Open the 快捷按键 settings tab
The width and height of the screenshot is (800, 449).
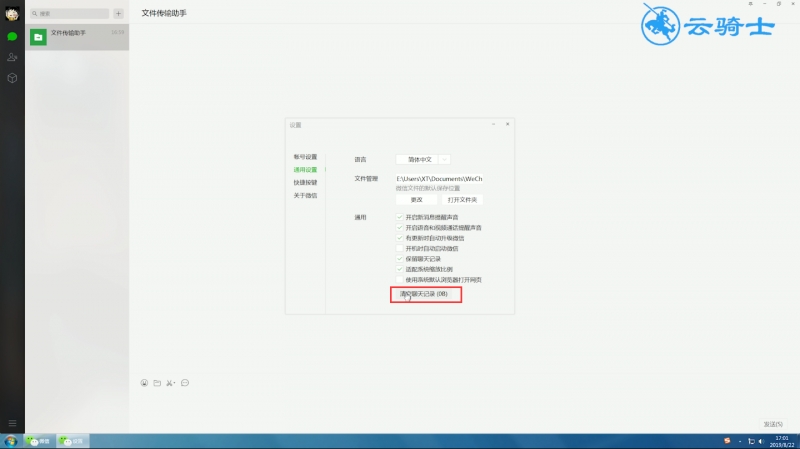[x=305, y=183]
